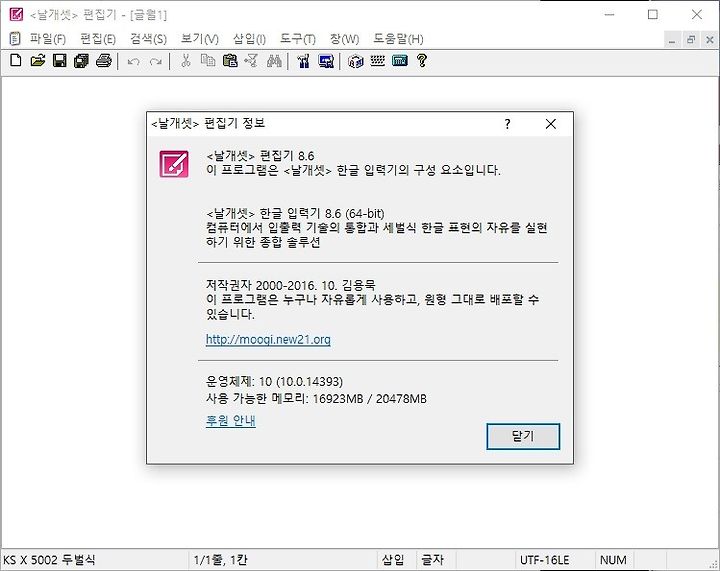Click the pink editor icon in the title bar

pos(16,15)
